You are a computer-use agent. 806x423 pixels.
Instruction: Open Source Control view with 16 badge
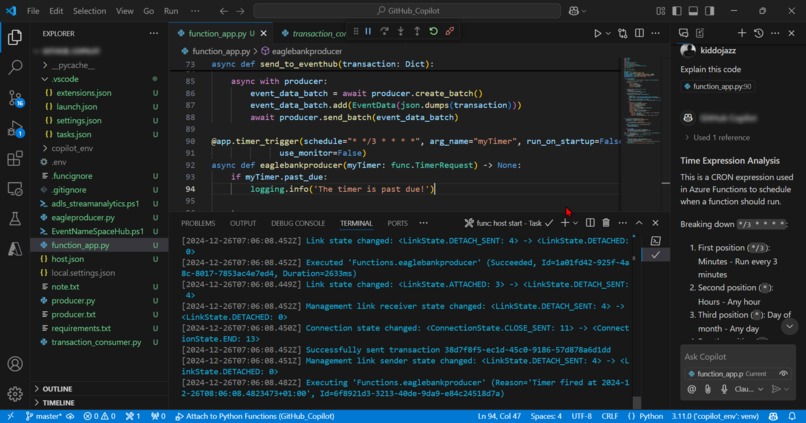pyautogui.click(x=15, y=98)
